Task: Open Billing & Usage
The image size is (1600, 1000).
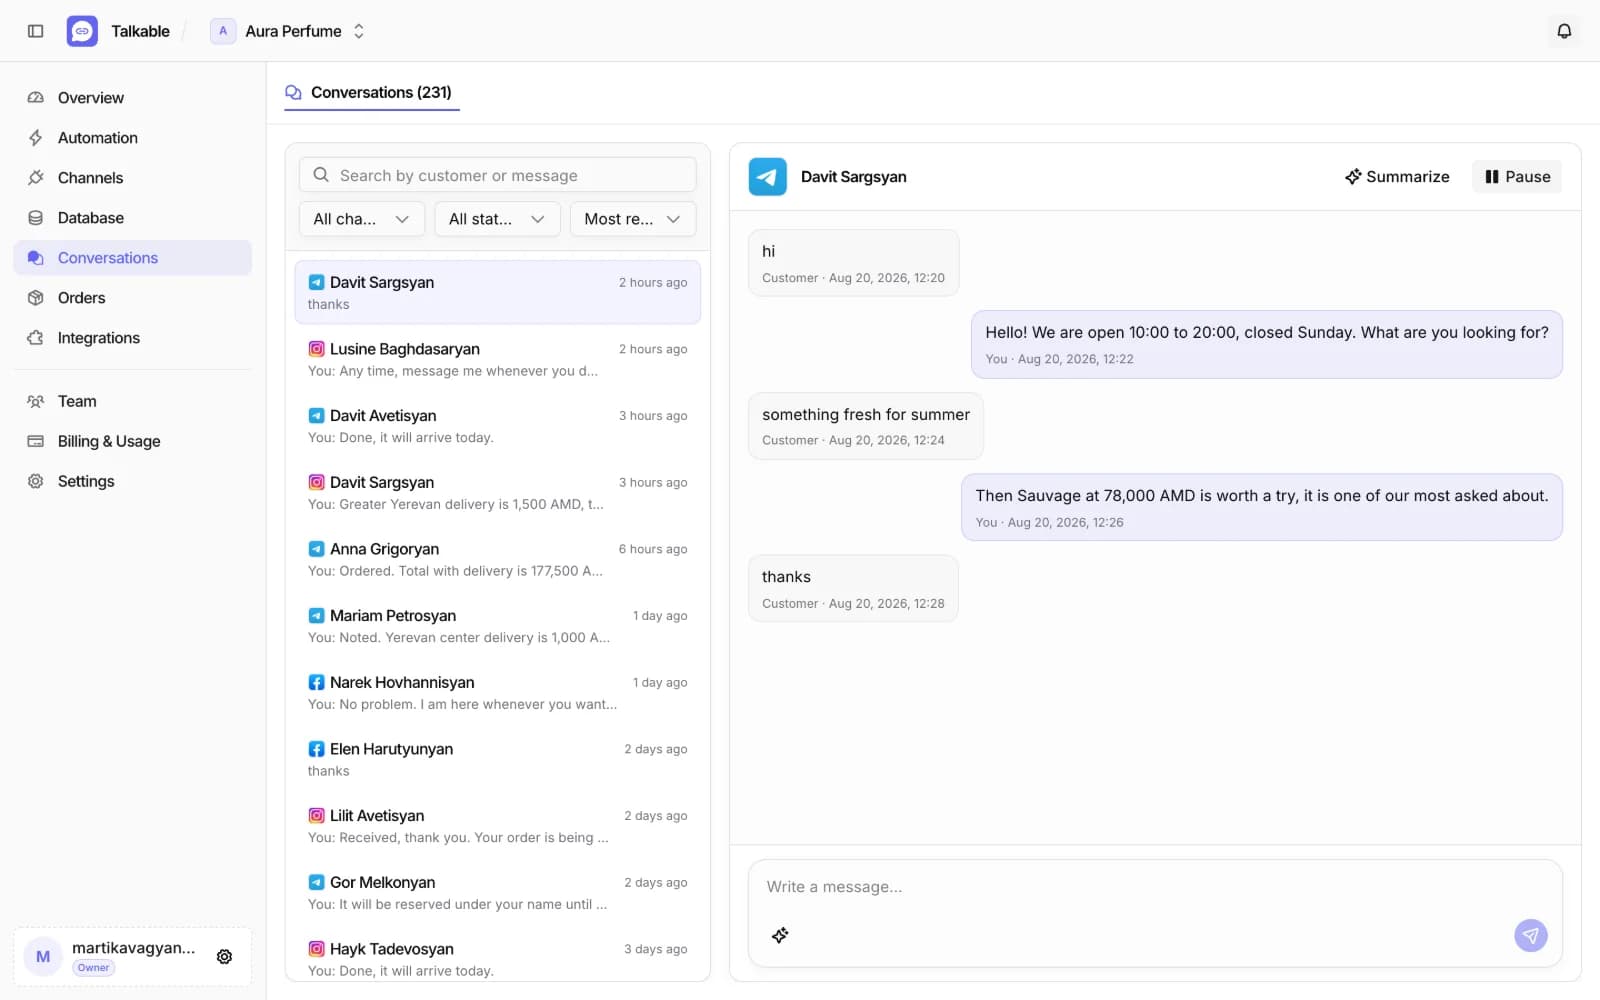Action: click(132, 441)
